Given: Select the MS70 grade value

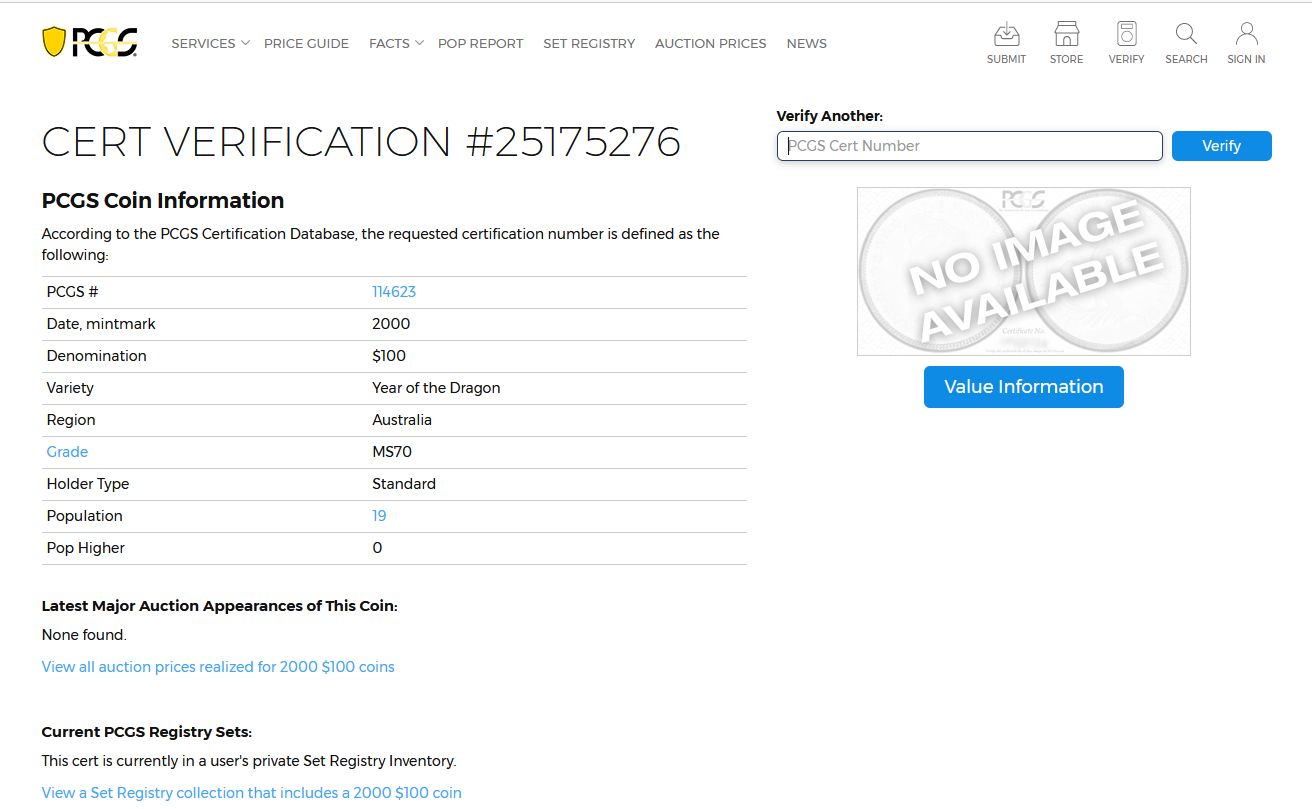Looking at the screenshot, I should tap(392, 452).
